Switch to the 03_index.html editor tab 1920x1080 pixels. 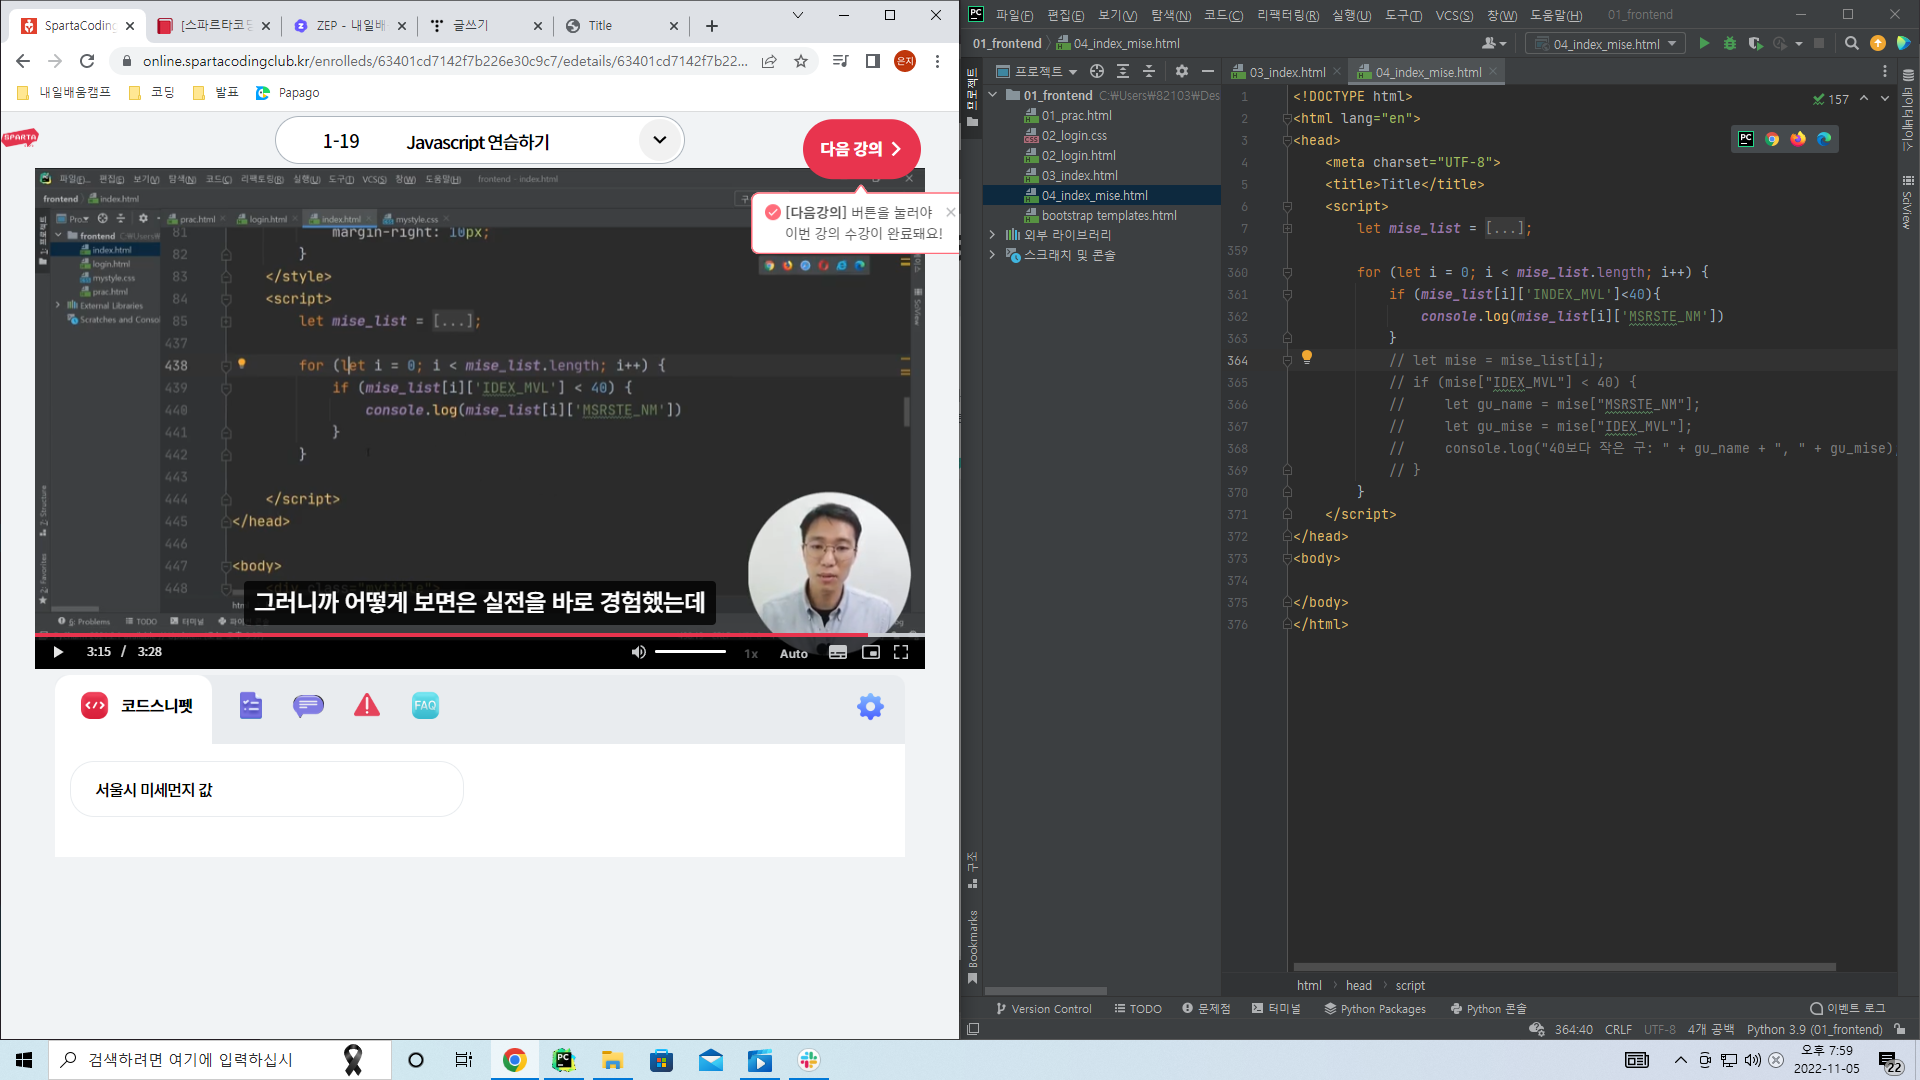click(1287, 72)
